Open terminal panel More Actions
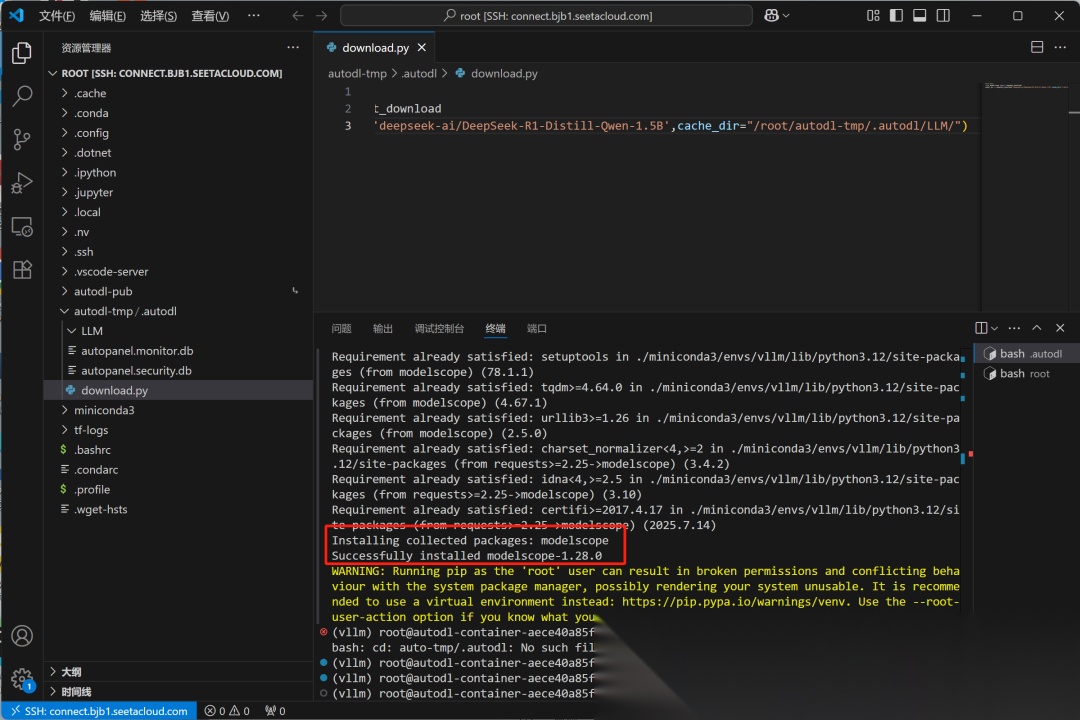The width and height of the screenshot is (1080, 720). (1014, 328)
